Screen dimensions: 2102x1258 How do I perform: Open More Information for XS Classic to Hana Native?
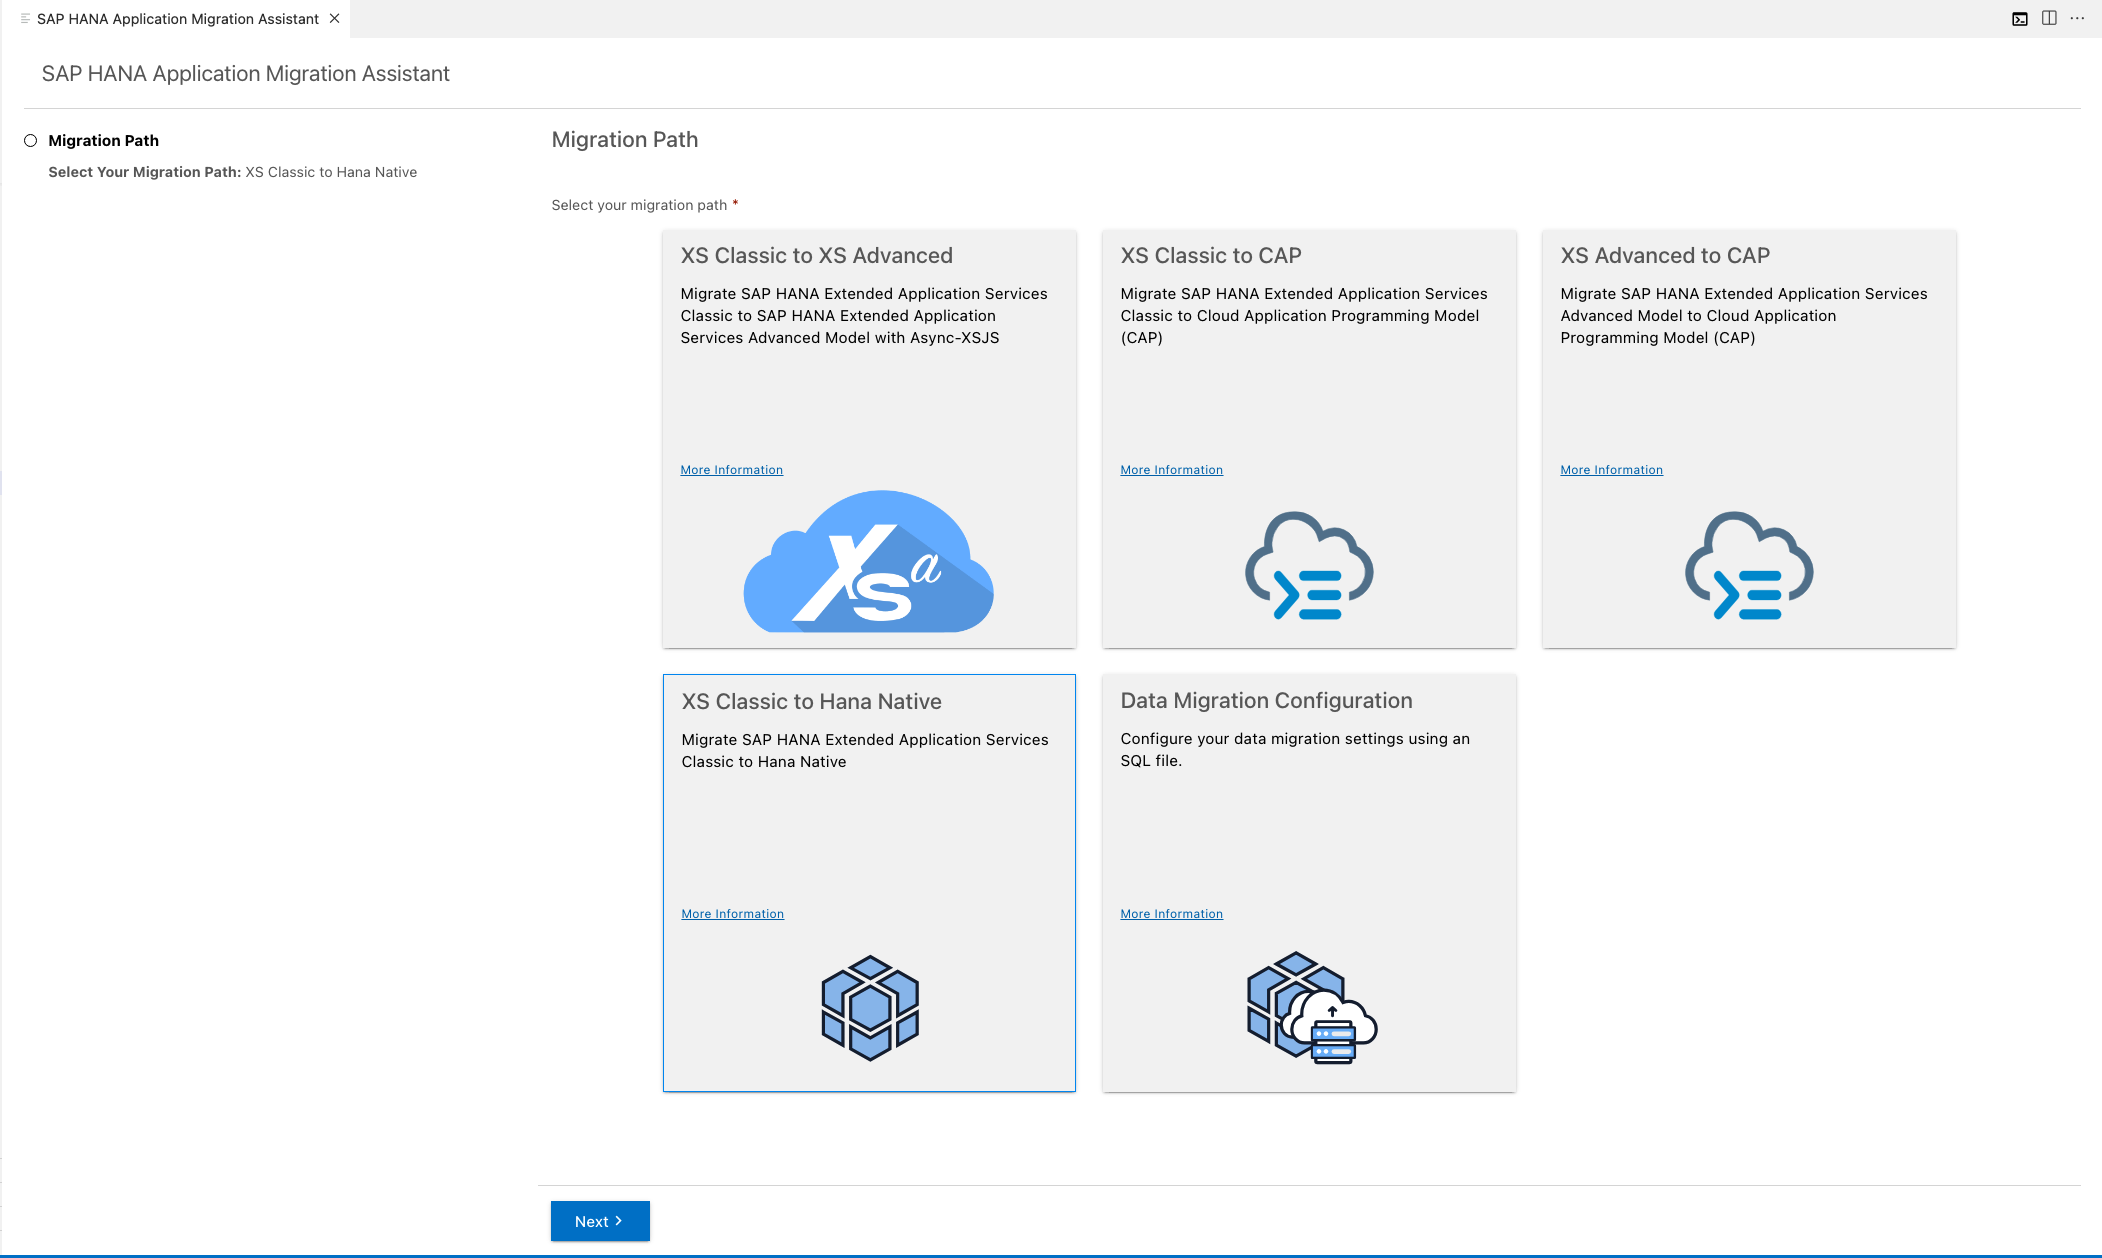coord(733,914)
